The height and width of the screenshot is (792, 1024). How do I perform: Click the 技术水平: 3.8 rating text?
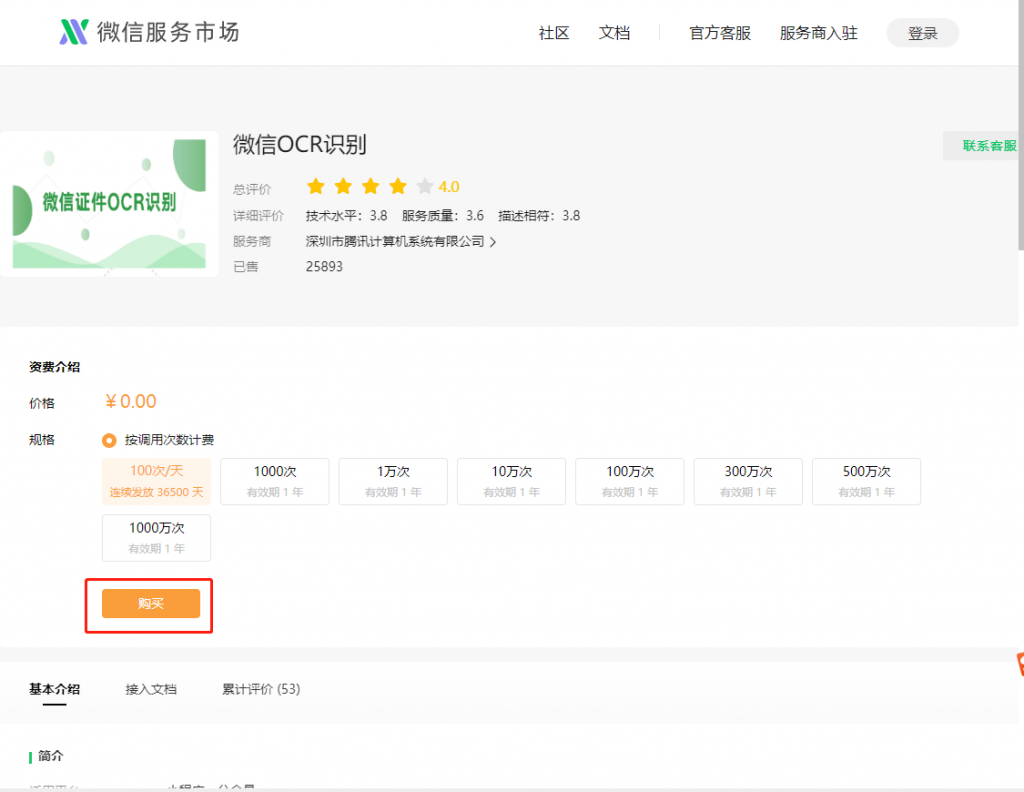[346, 216]
